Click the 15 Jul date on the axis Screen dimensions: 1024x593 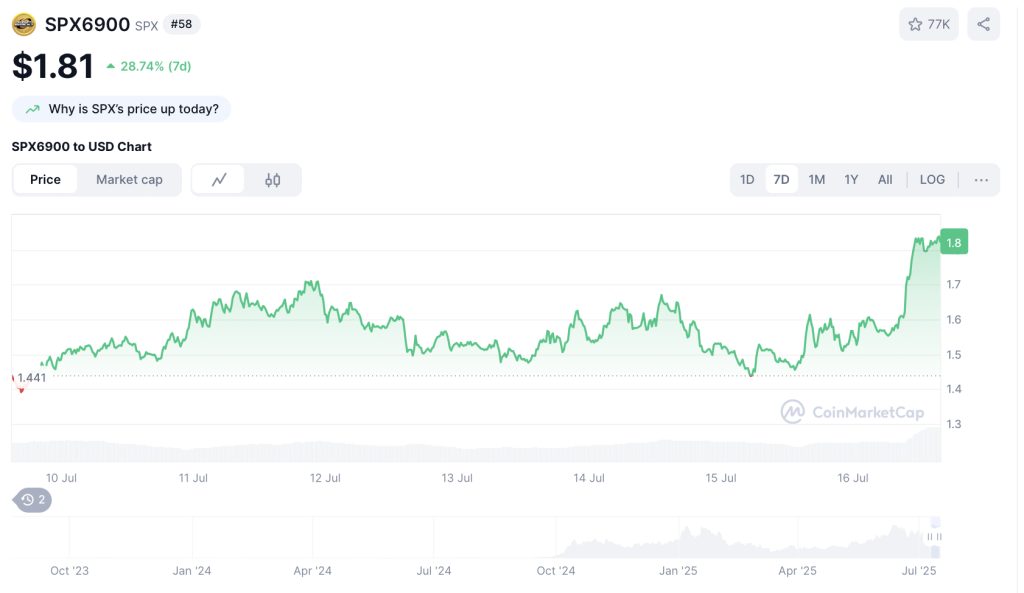(x=721, y=478)
